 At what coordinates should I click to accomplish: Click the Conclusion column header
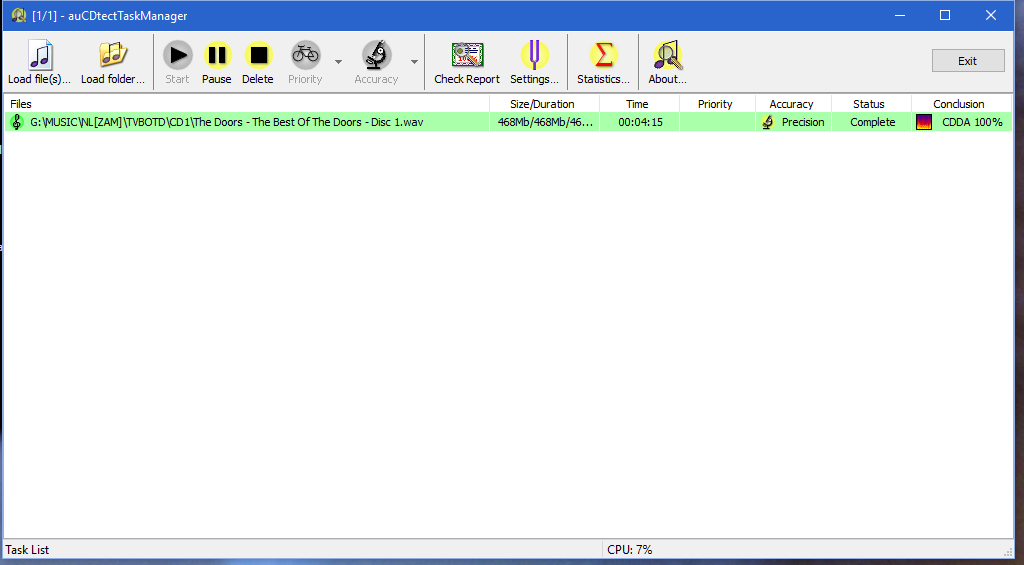(x=959, y=104)
